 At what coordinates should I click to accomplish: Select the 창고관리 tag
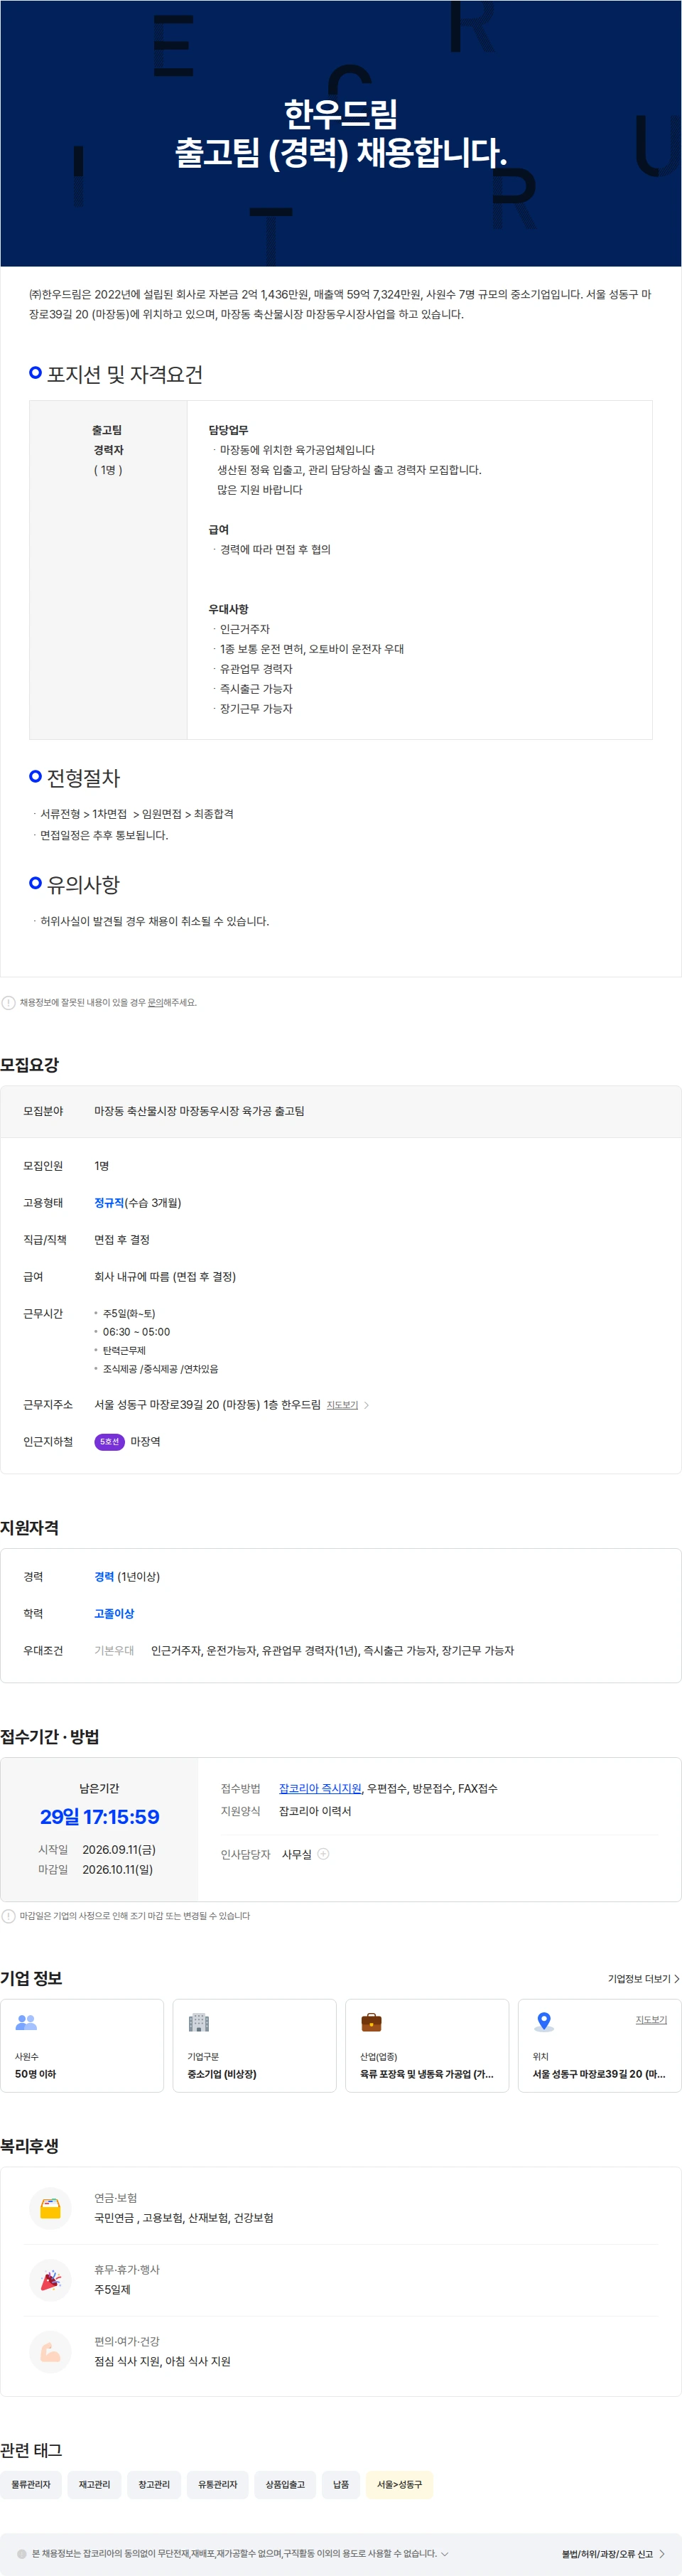tap(154, 2485)
